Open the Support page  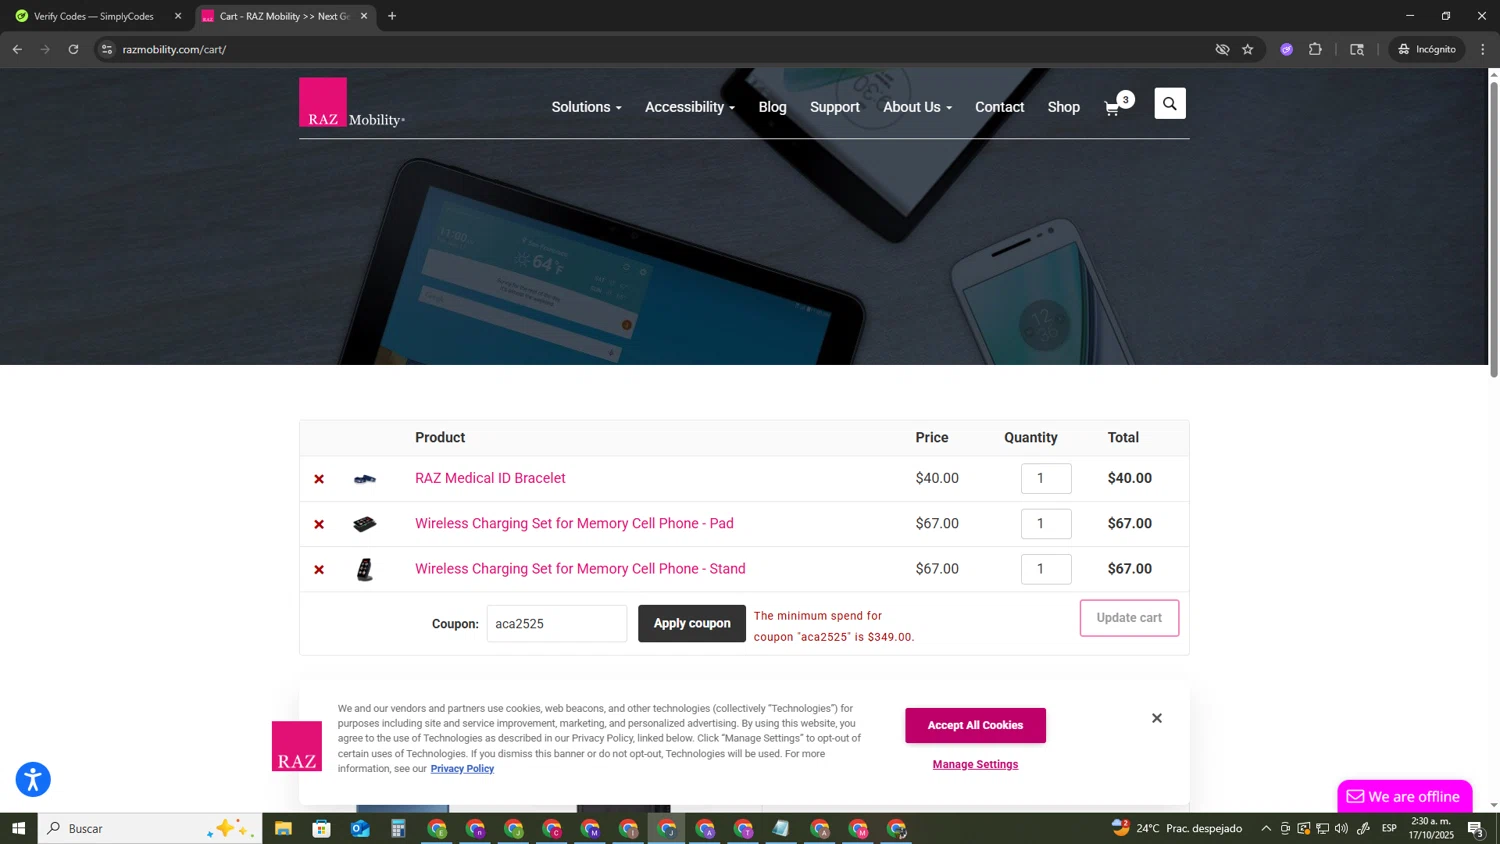(x=835, y=107)
